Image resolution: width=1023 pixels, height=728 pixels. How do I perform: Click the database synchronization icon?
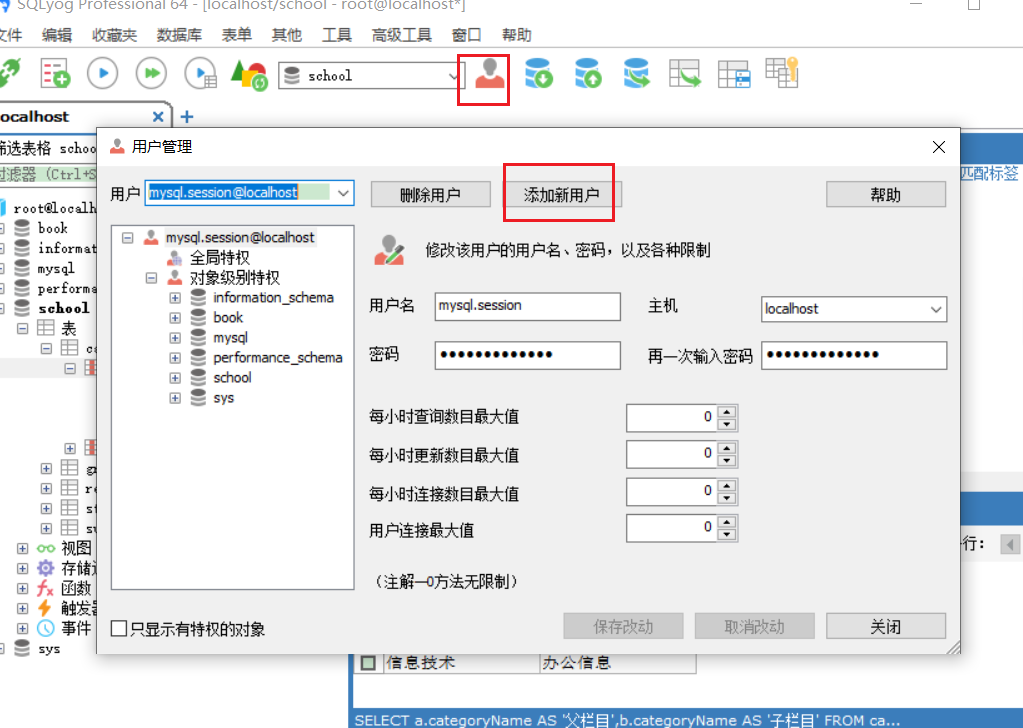pos(636,73)
